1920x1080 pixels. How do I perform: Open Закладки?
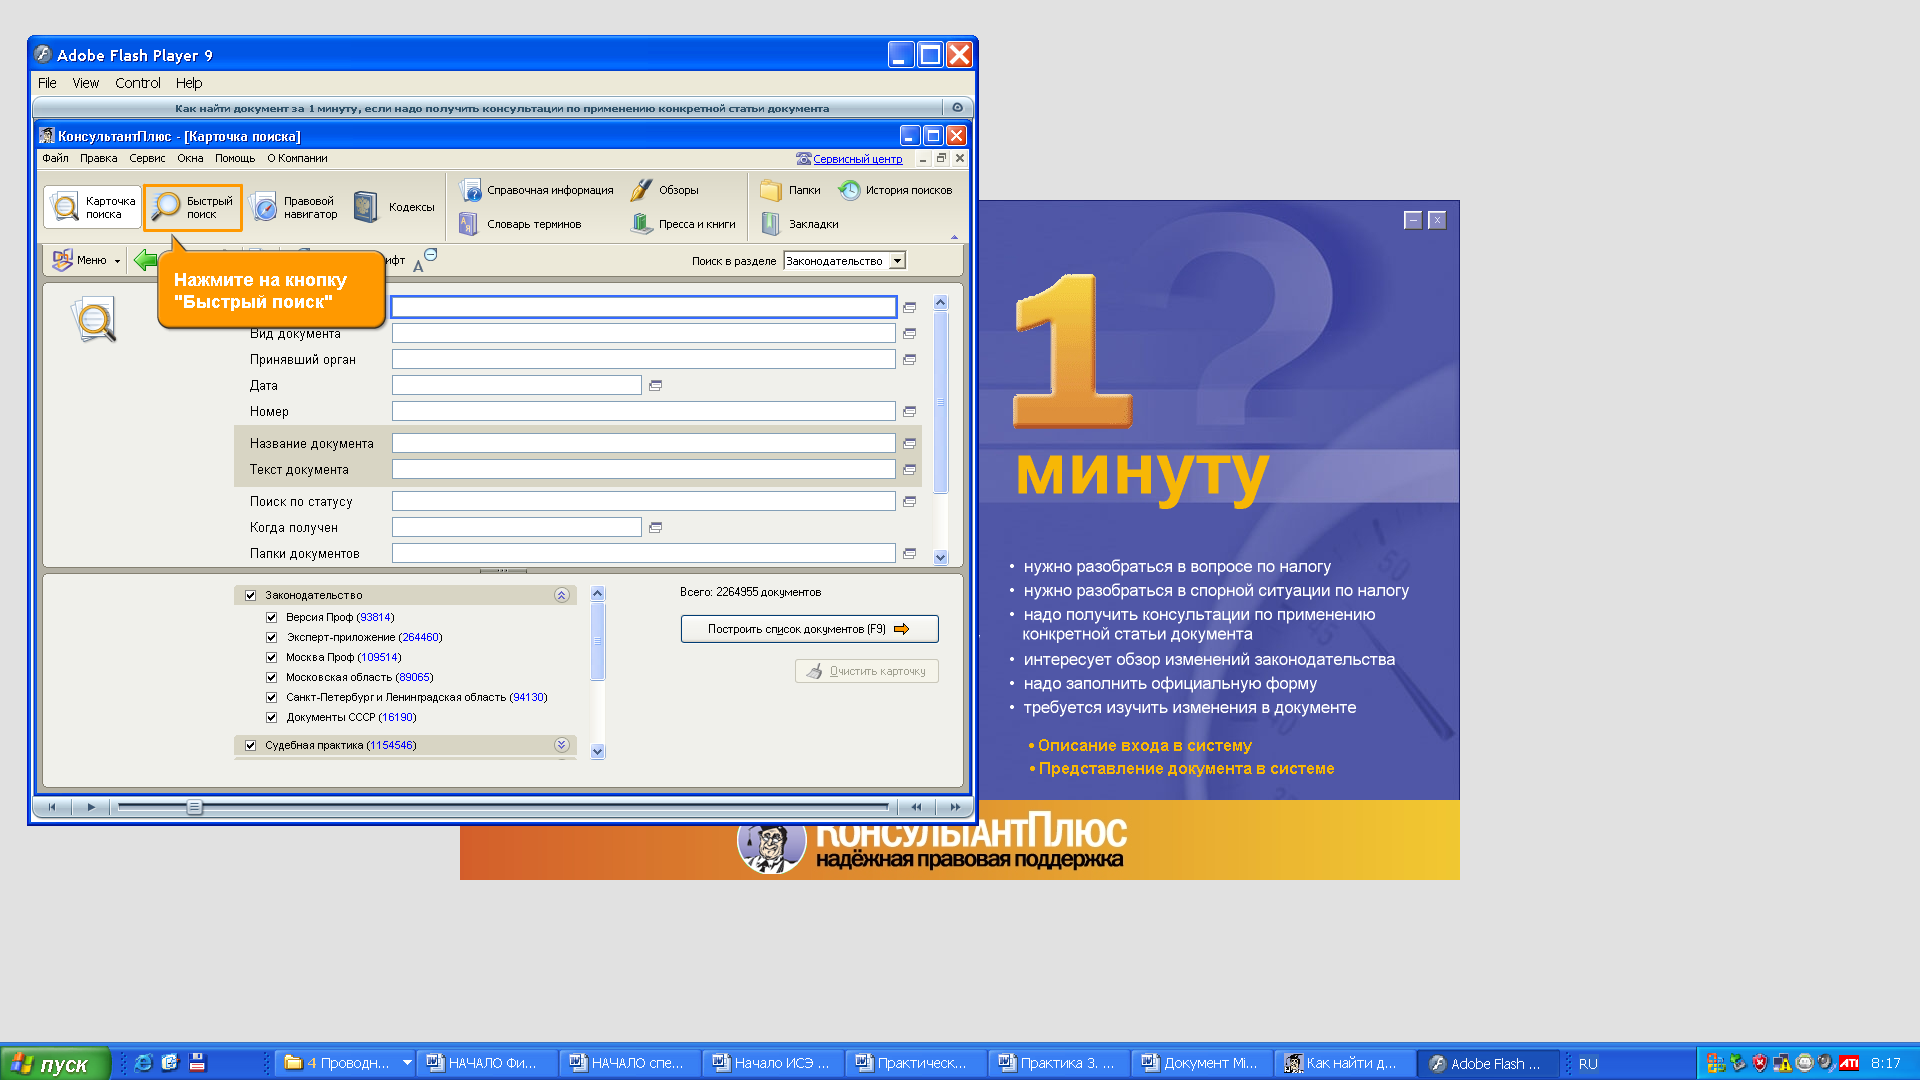[x=800, y=224]
